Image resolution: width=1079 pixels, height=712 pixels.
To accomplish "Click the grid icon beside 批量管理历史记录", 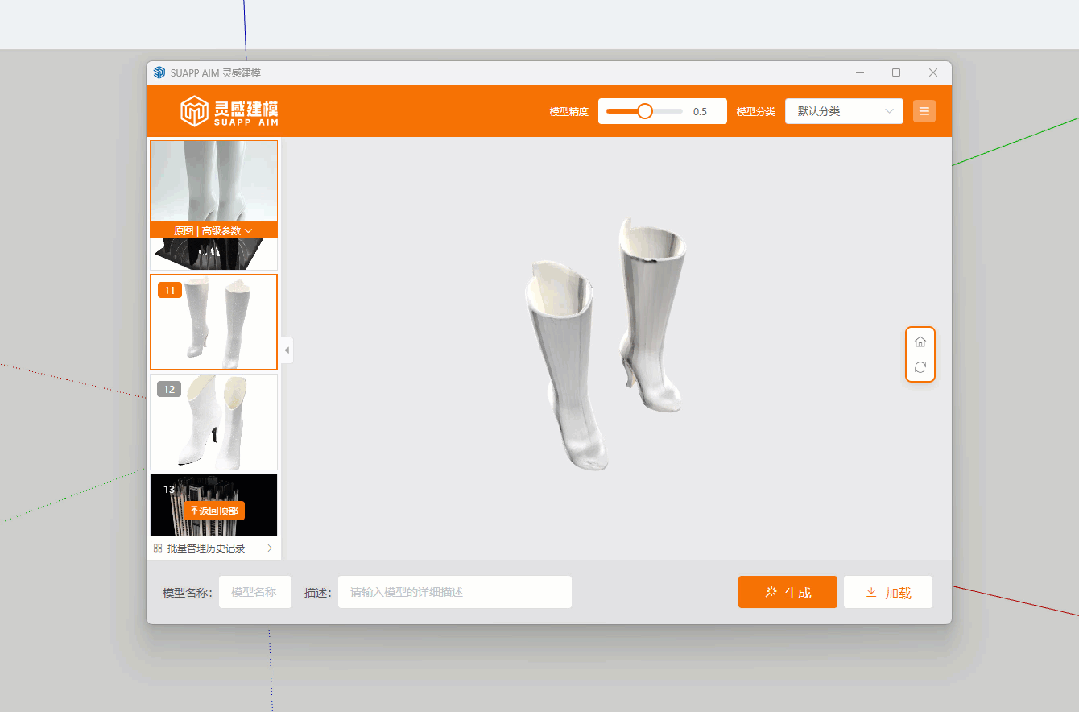I will pyautogui.click(x=158, y=549).
